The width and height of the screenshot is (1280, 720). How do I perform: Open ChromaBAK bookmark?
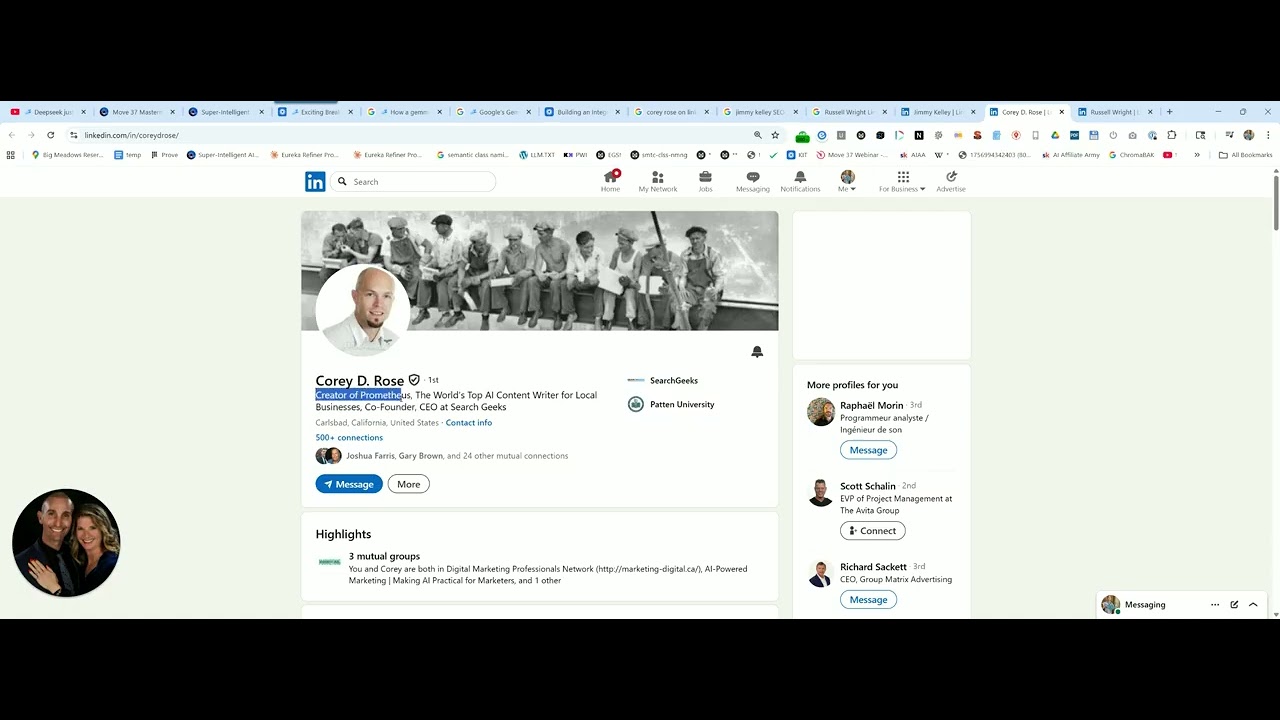pyautogui.click(x=1132, y=155)
